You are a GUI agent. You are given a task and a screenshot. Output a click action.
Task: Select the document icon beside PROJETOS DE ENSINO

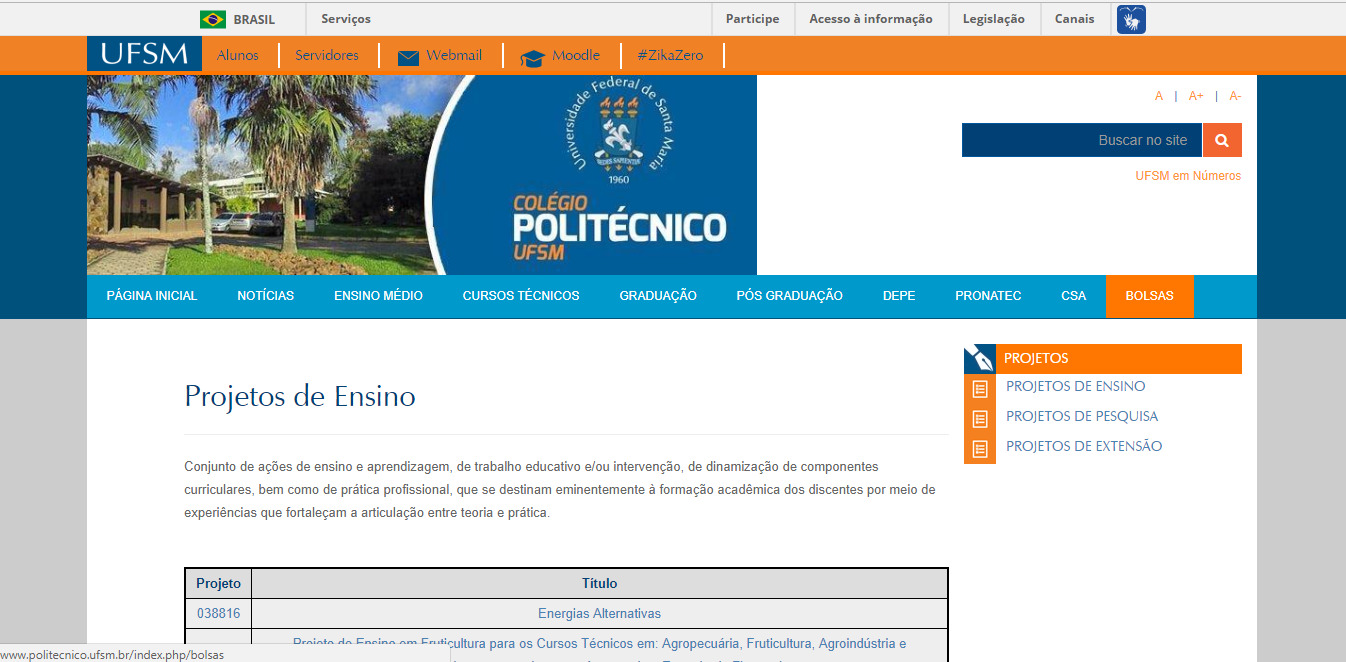[x=980, y=389]
